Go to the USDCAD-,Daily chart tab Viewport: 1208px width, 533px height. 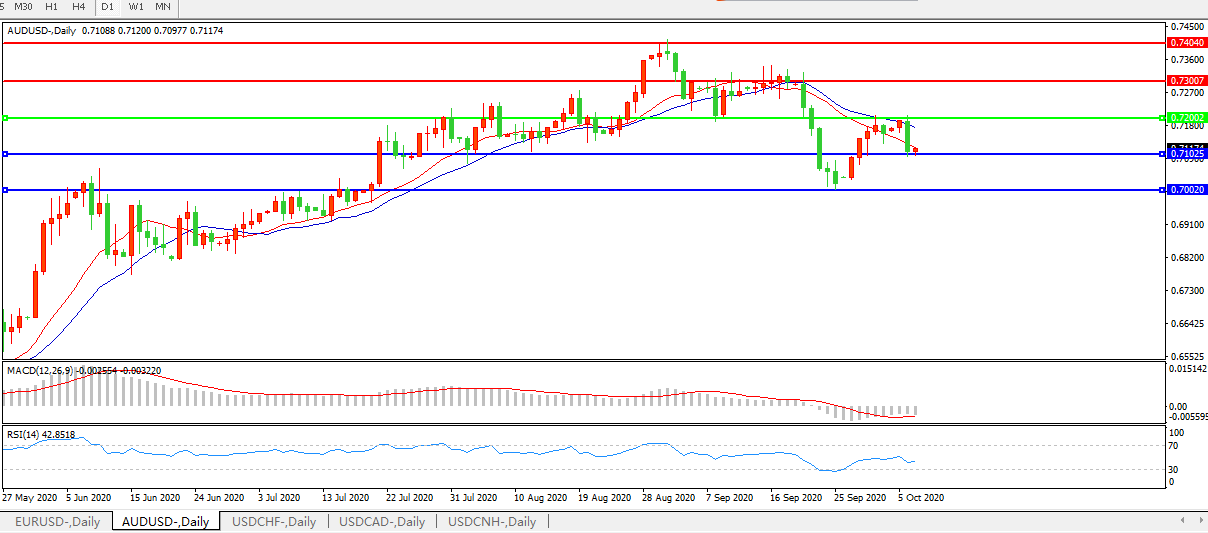coord(382,521)
